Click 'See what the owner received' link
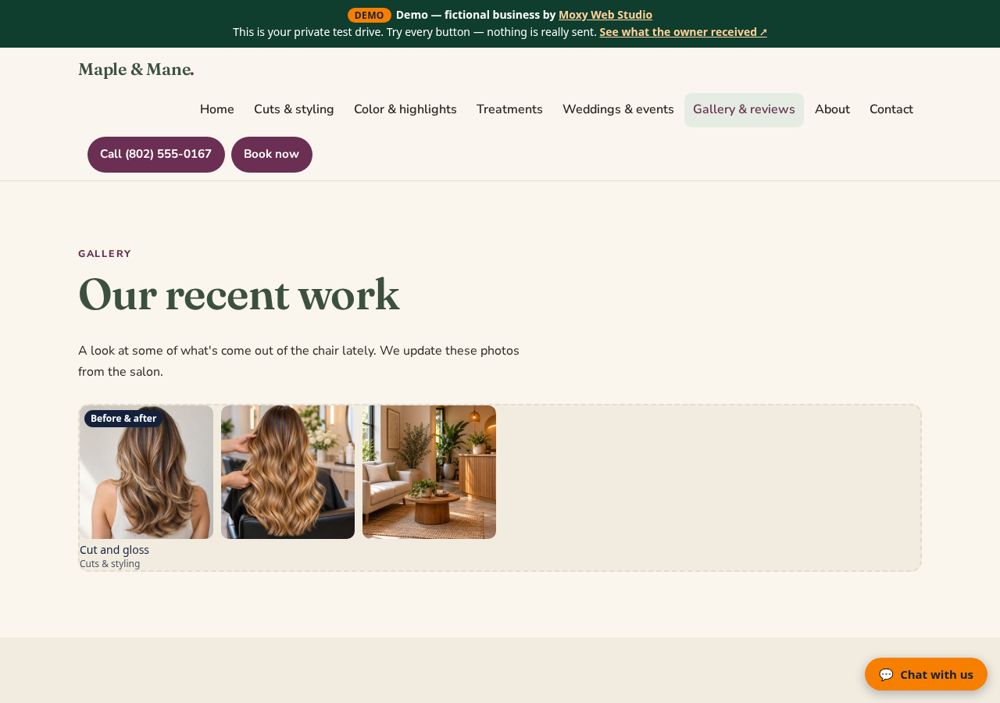This screenshot has height=703, width=1000. [x=683, y=32]
